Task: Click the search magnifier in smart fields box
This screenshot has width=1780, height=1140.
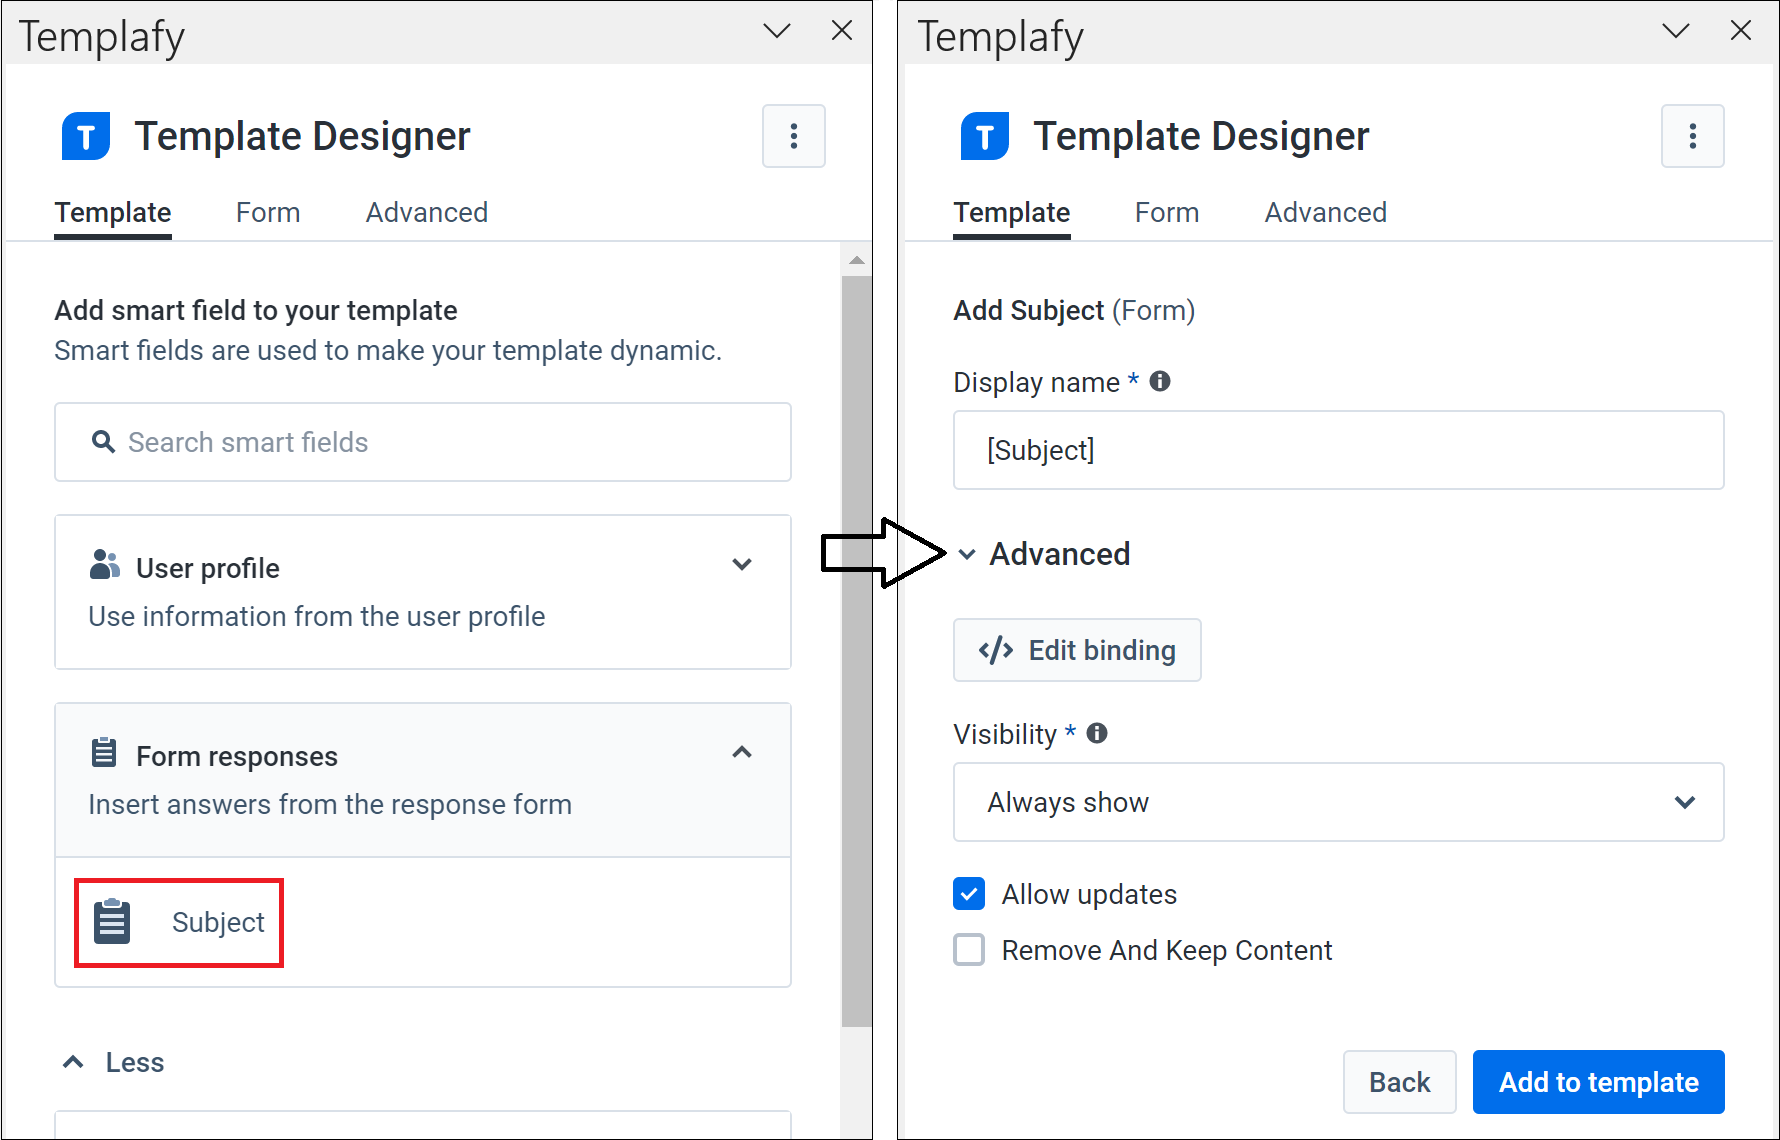Action: pyautogui.click(x=104, y=442)
